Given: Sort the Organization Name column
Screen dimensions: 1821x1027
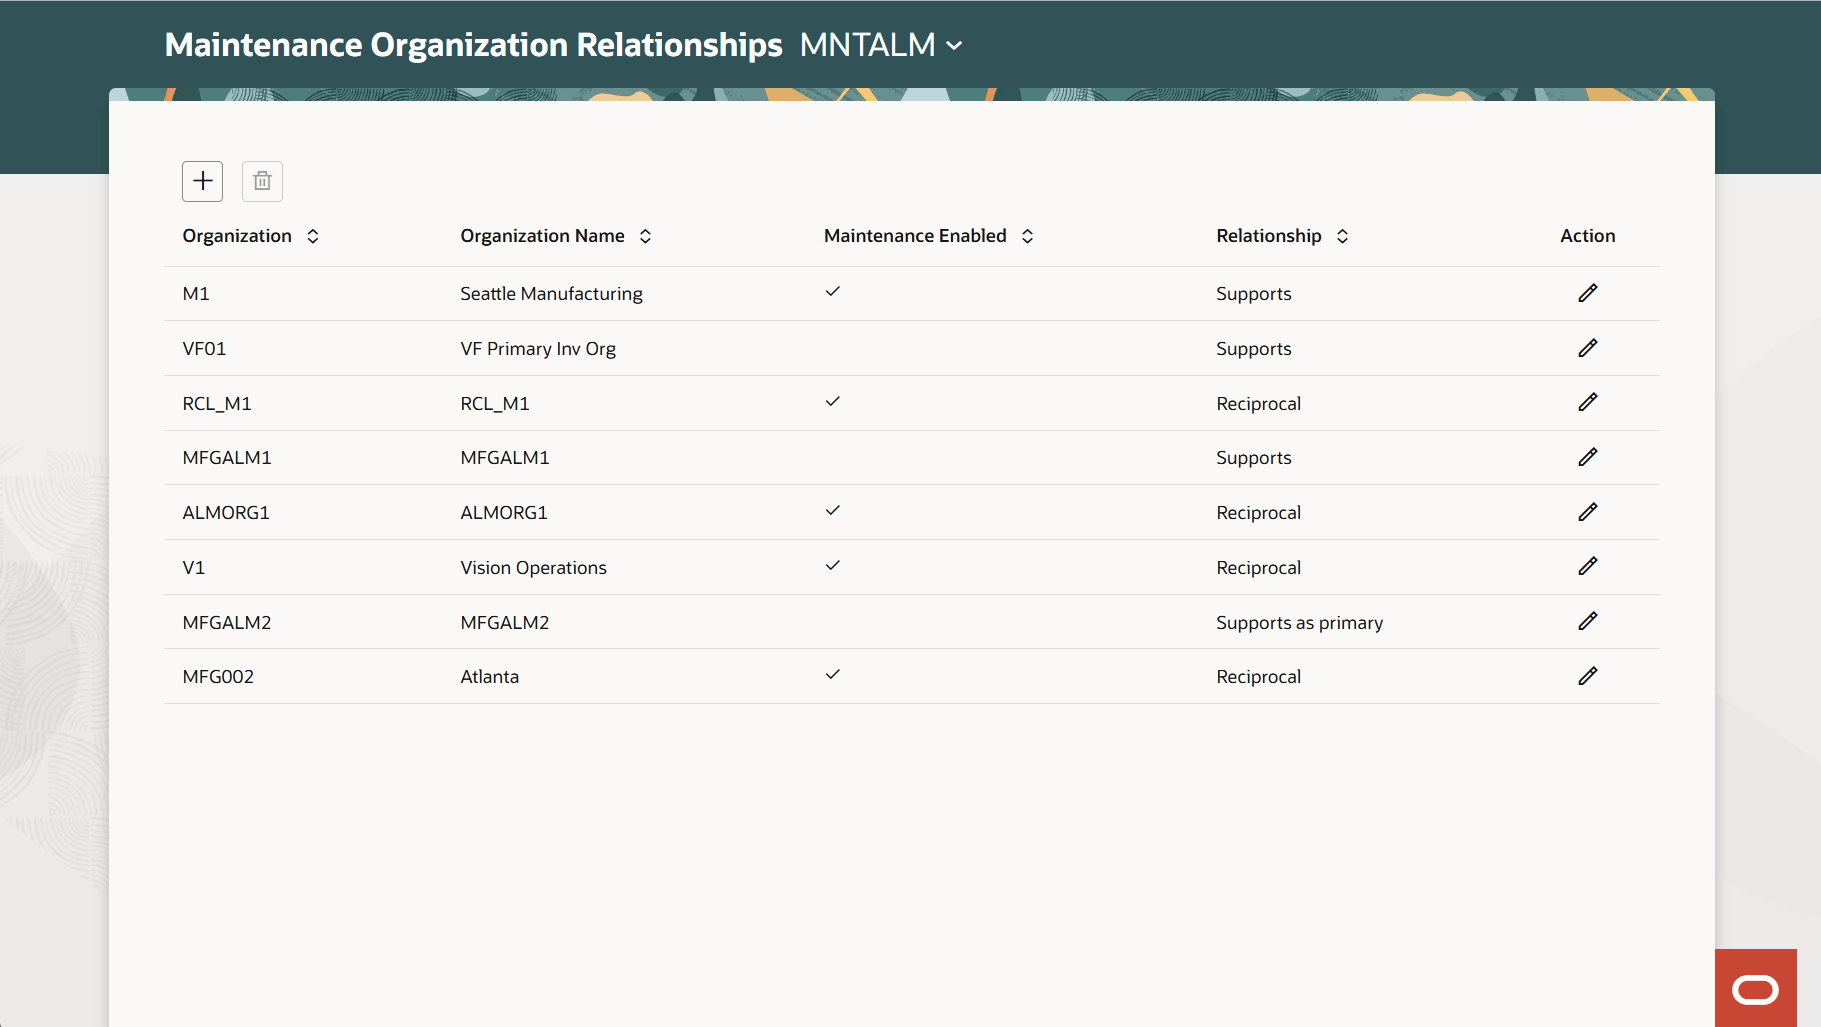Looking at the screenshot, I should [646, 236].
